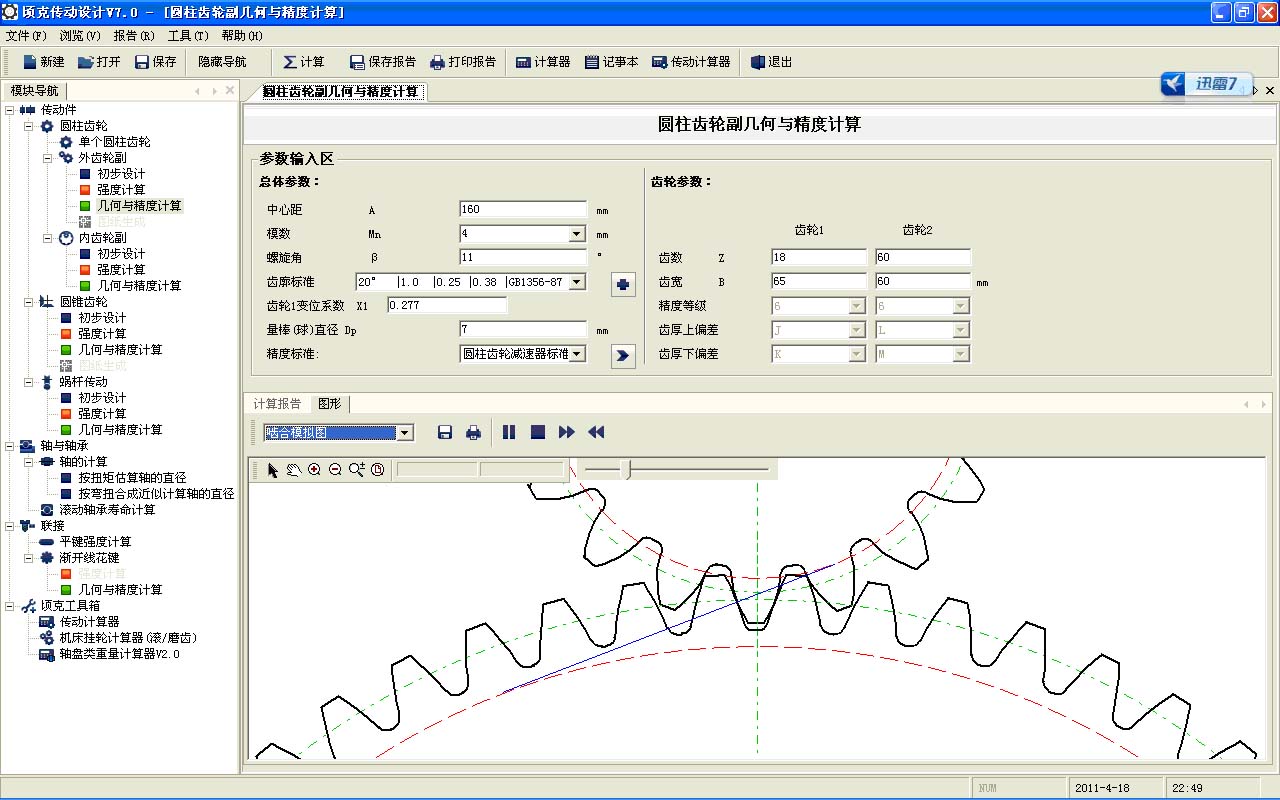Screen dimensions: 1280x800
Task: Open the 工具(T) menu
Action: coord(188,35)
